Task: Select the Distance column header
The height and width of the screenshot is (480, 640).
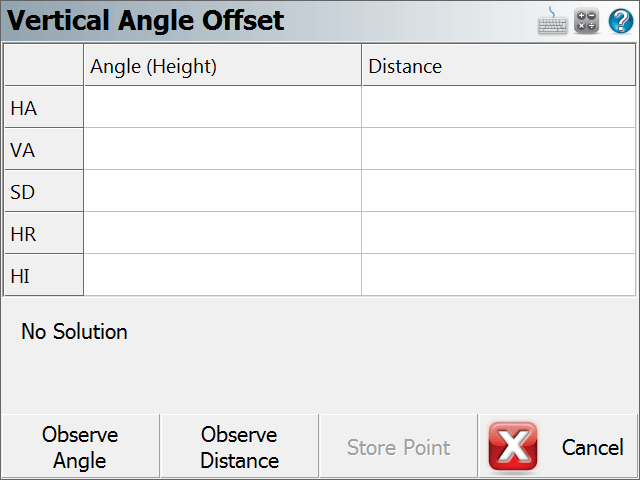Action: point(499,65)
